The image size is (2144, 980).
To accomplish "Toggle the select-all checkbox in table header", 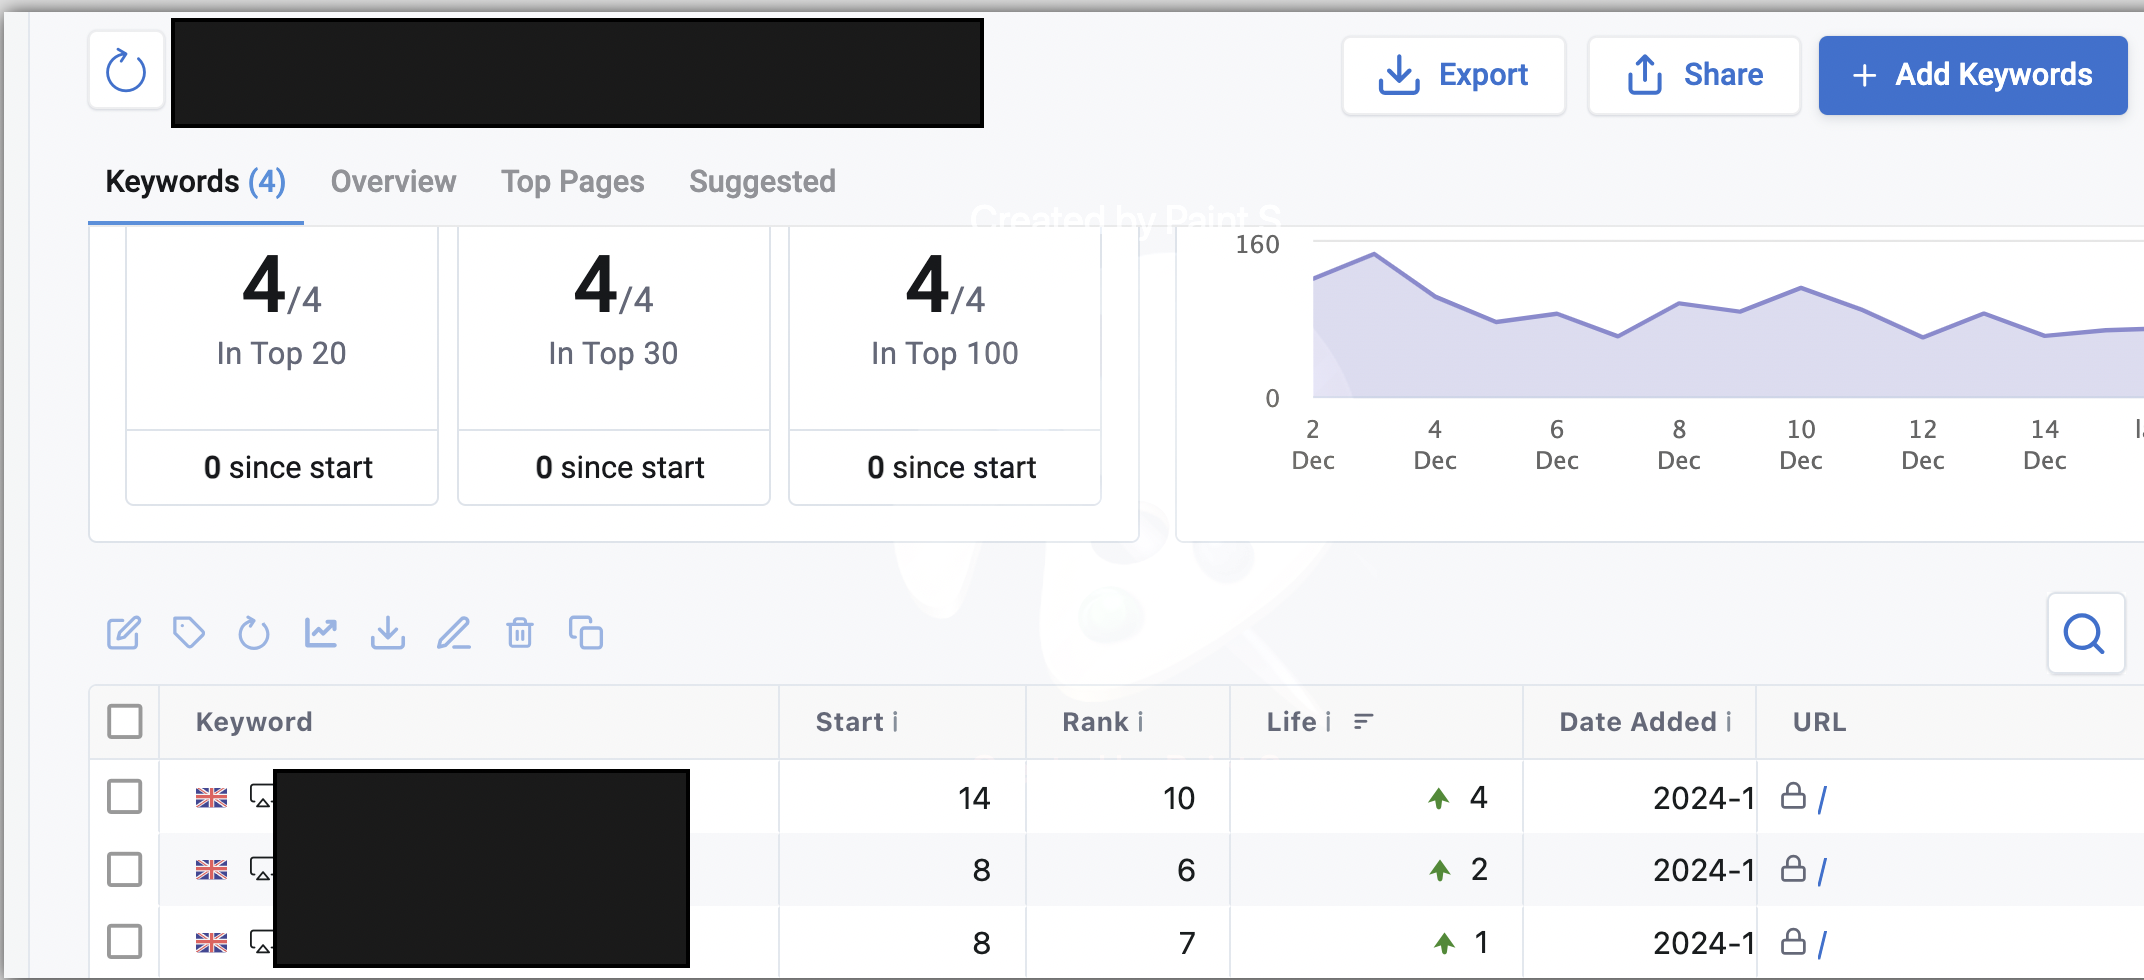I will [125, 721].
